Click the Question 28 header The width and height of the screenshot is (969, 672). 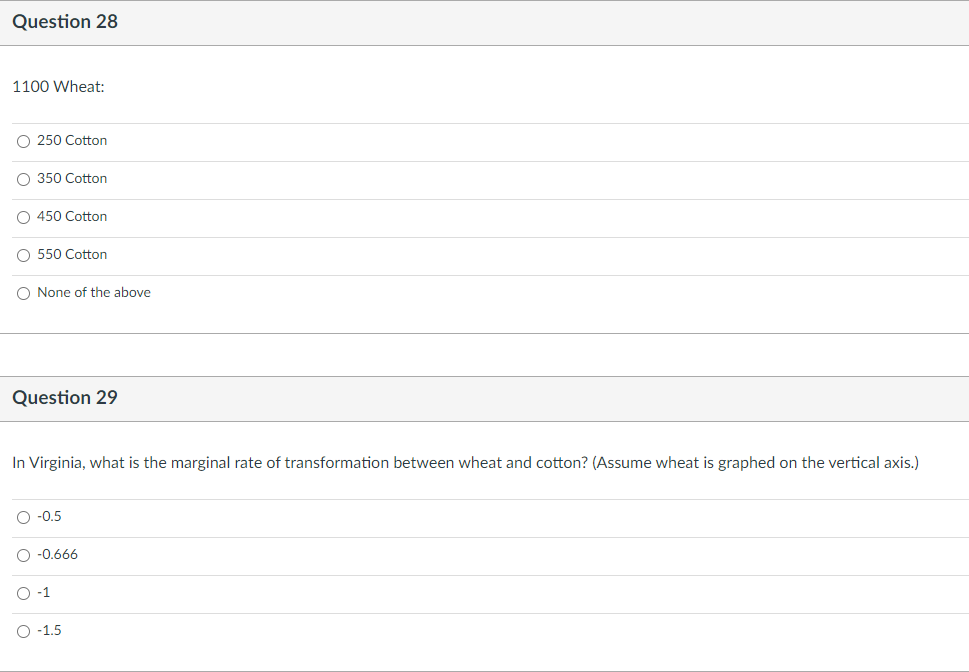tap(64, 21)
